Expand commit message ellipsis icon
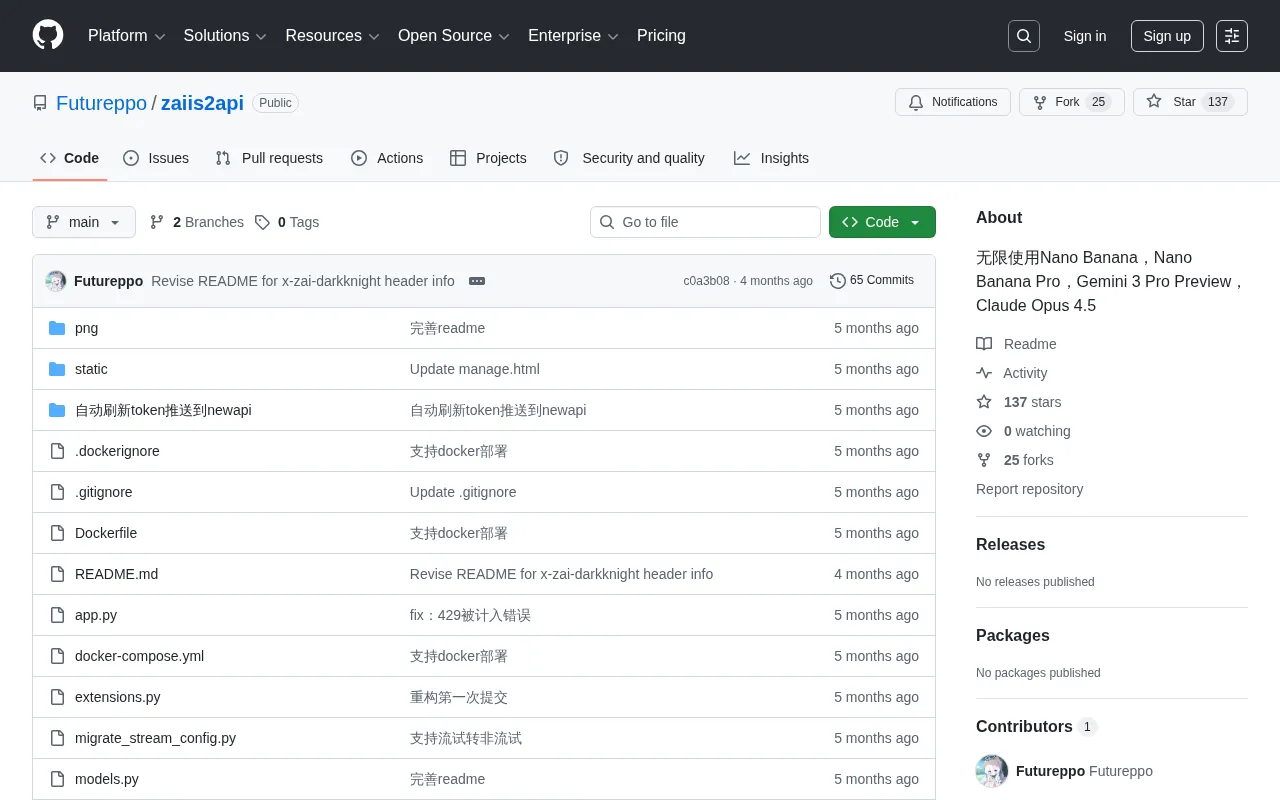 [477, 281]
